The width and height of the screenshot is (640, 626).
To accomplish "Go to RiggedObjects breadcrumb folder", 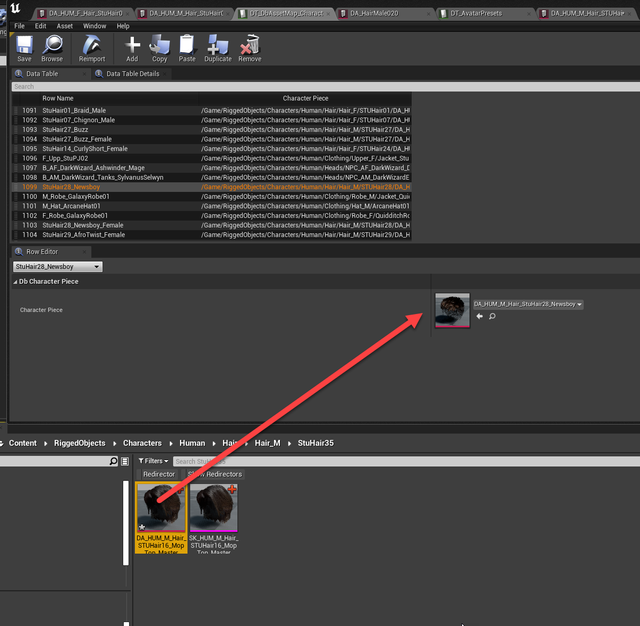I will click(x=80, y=443).
